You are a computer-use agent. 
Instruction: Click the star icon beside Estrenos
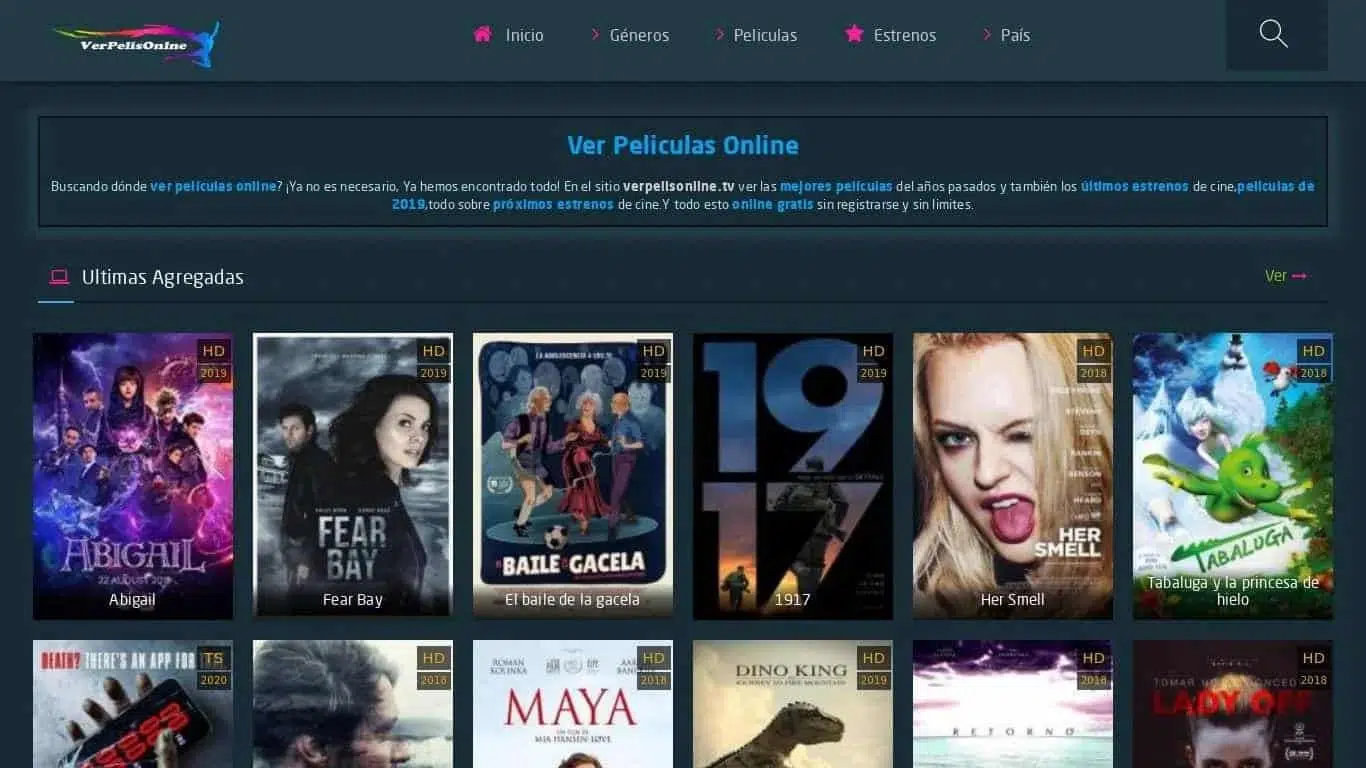pos(854,34)
